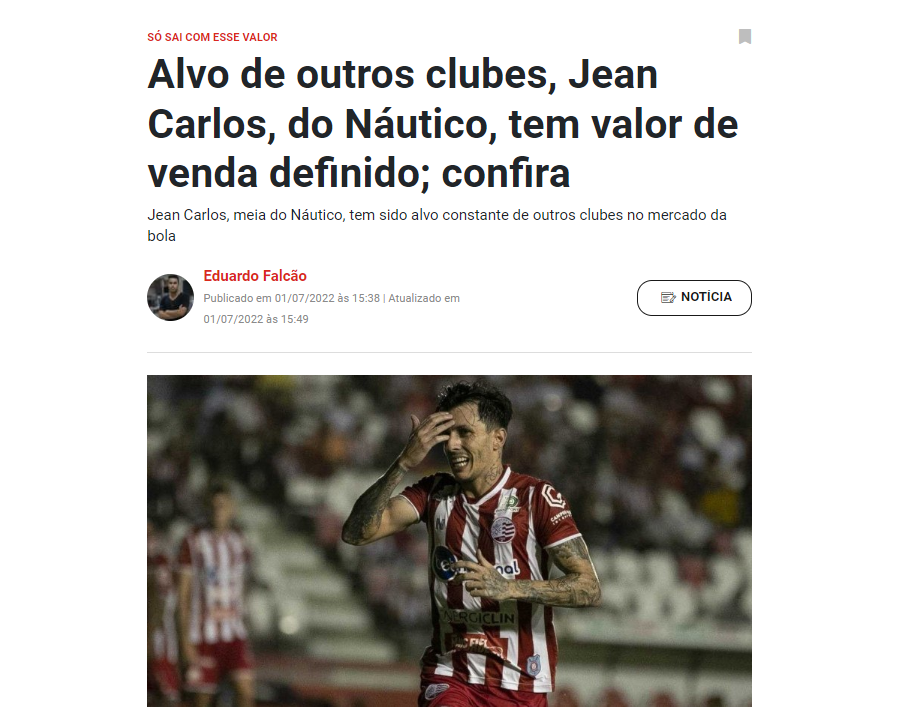Open author link Eduardo Falcão

pyautogui.click(x=255, y=276)
